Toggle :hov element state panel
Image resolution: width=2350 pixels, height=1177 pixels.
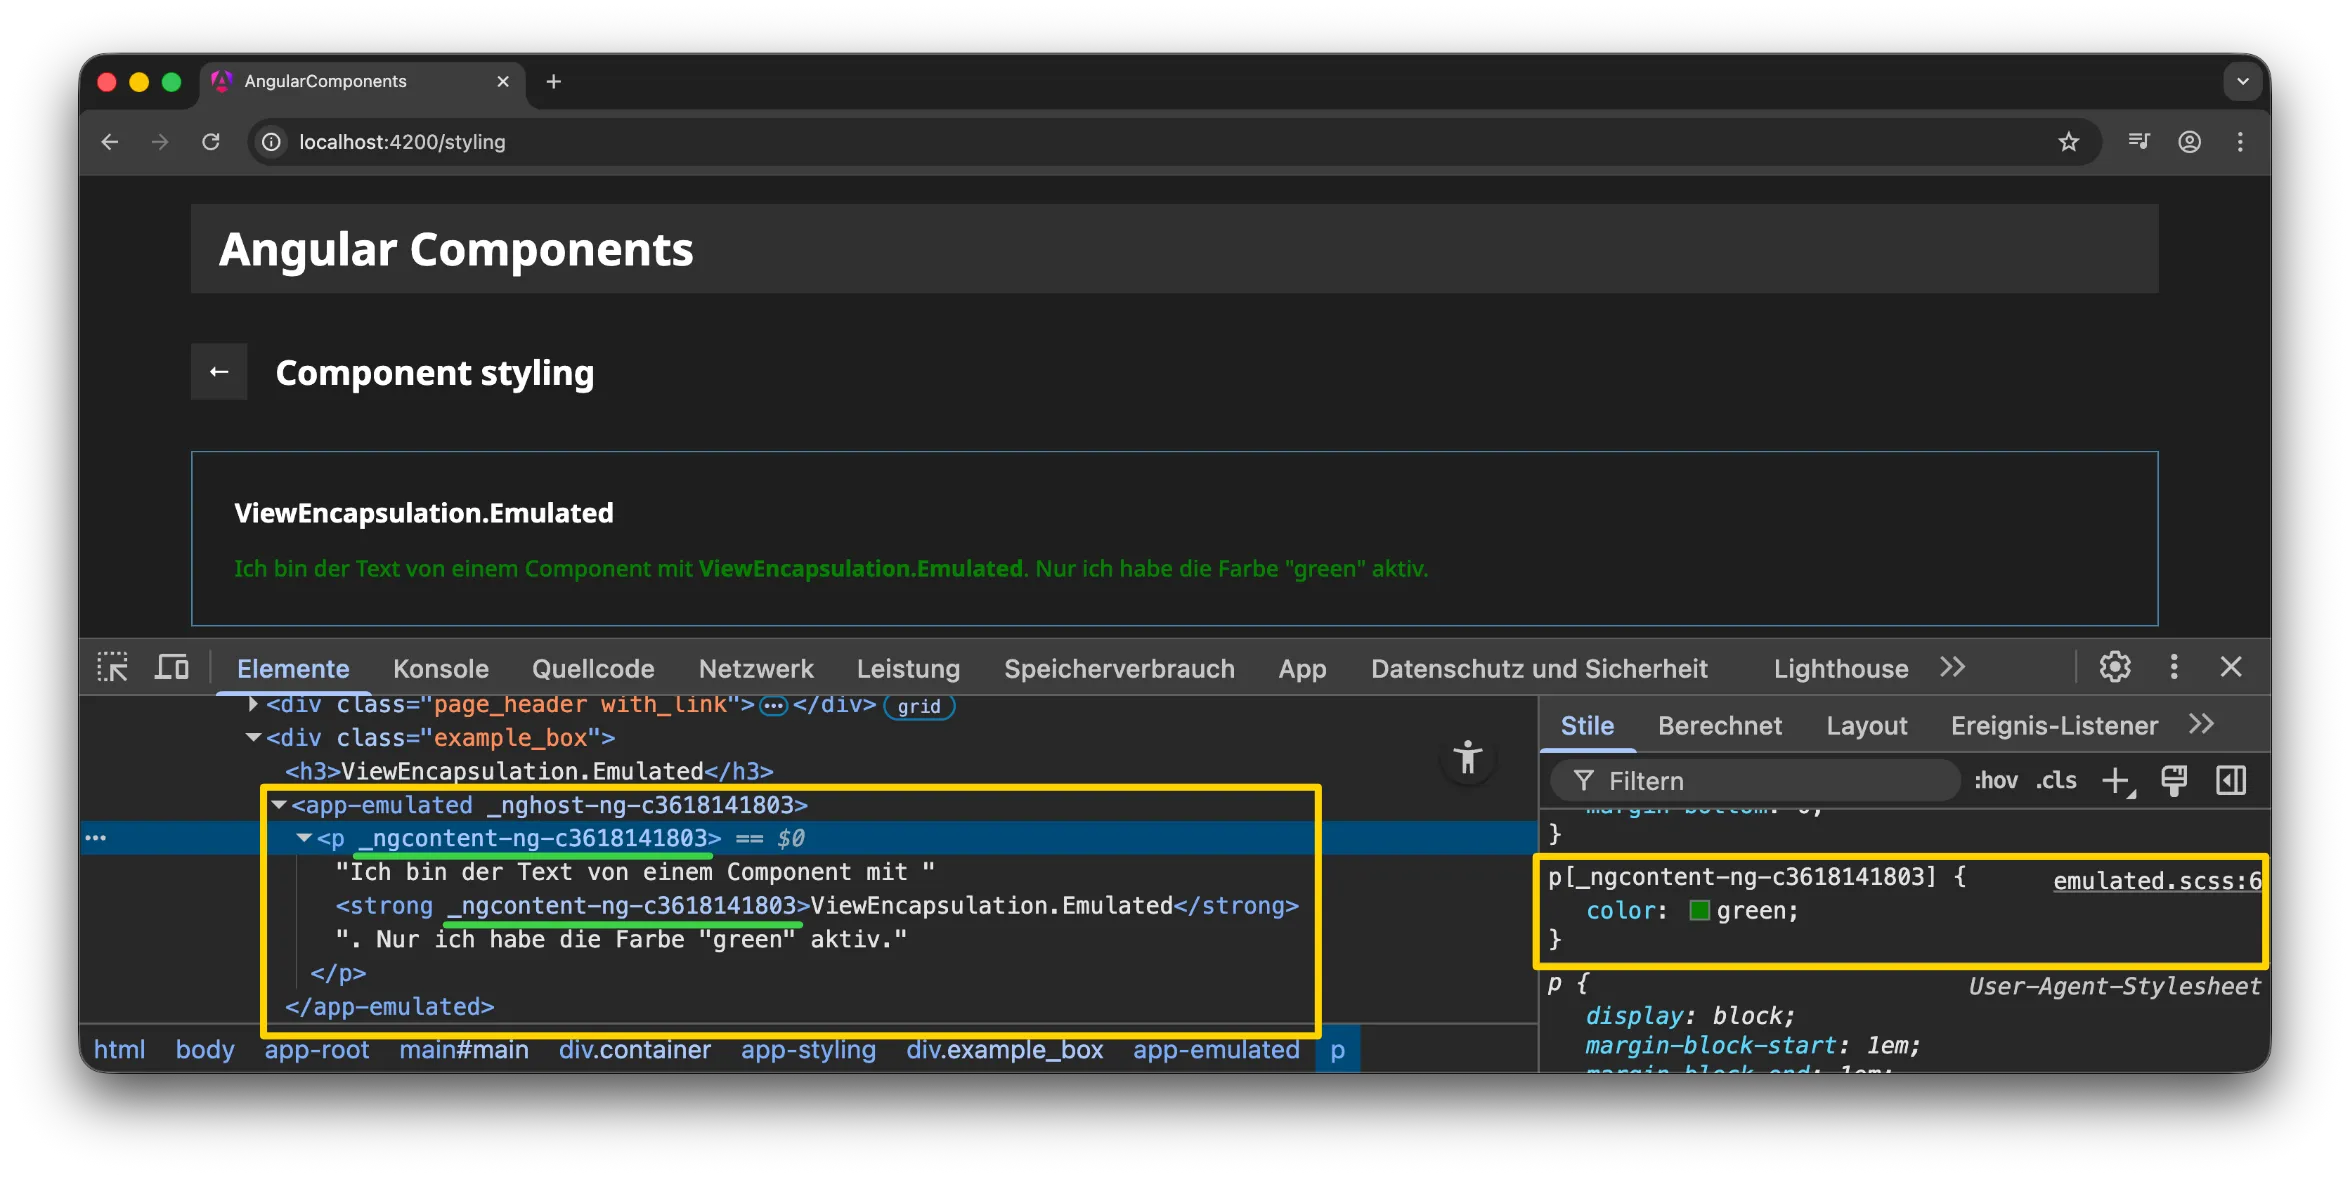1995,781
